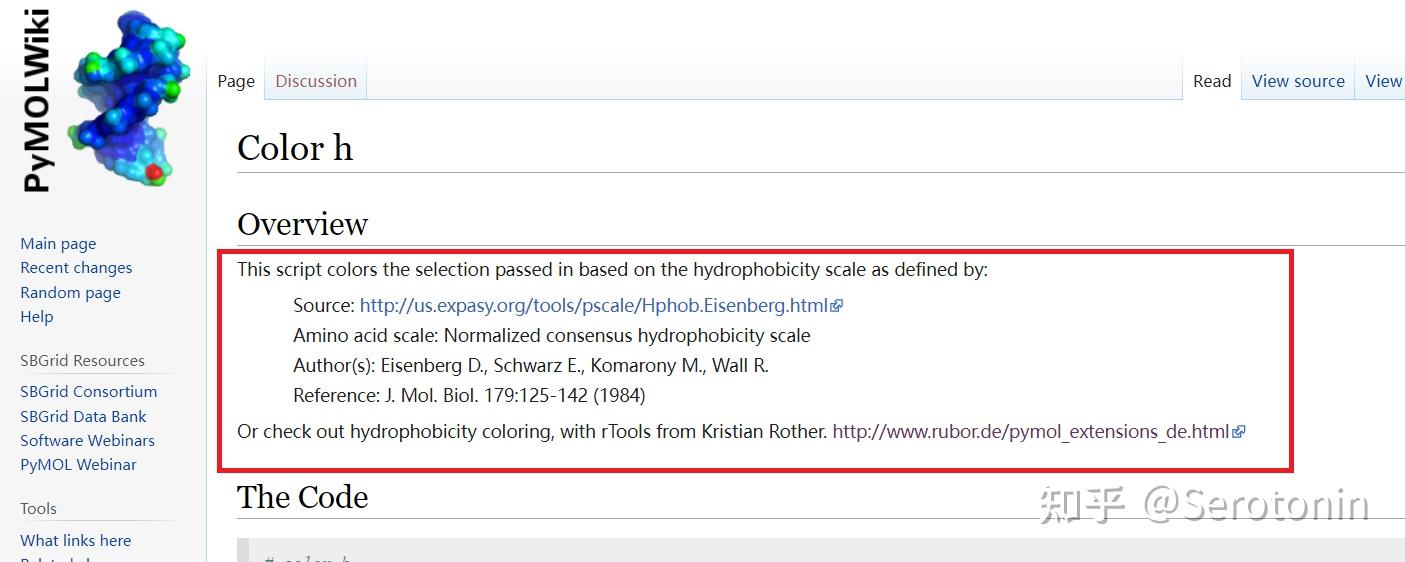
Task: Open PyMOL Webinar link
Action: click(x=78, y=465)
